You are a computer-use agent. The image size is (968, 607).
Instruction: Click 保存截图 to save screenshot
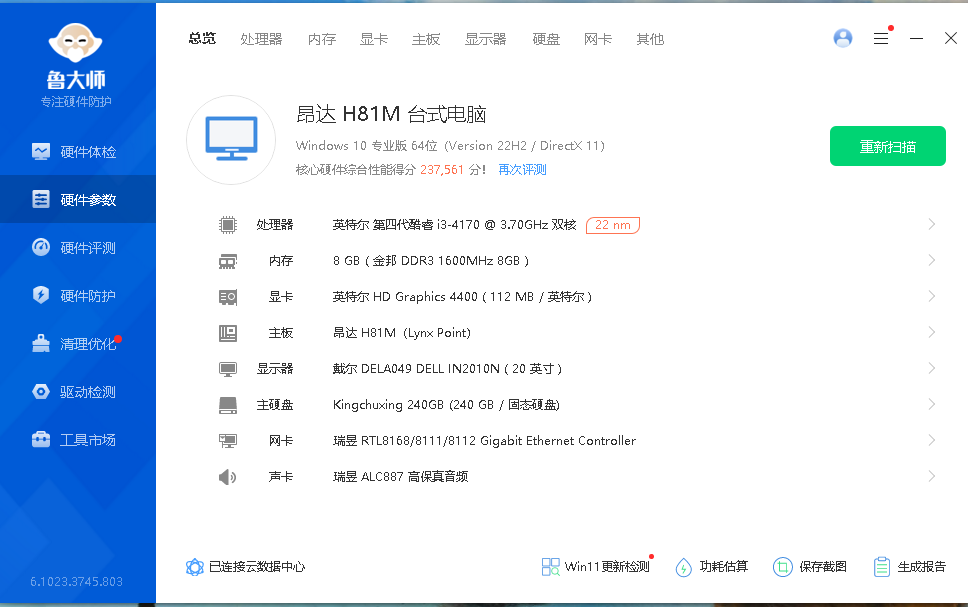tap(810, 567)
